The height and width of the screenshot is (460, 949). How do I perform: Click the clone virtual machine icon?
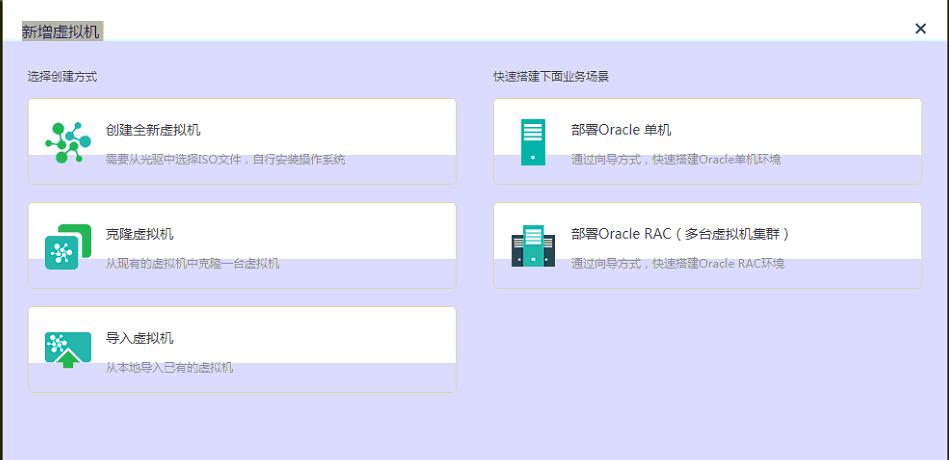(x=68, y=247)
